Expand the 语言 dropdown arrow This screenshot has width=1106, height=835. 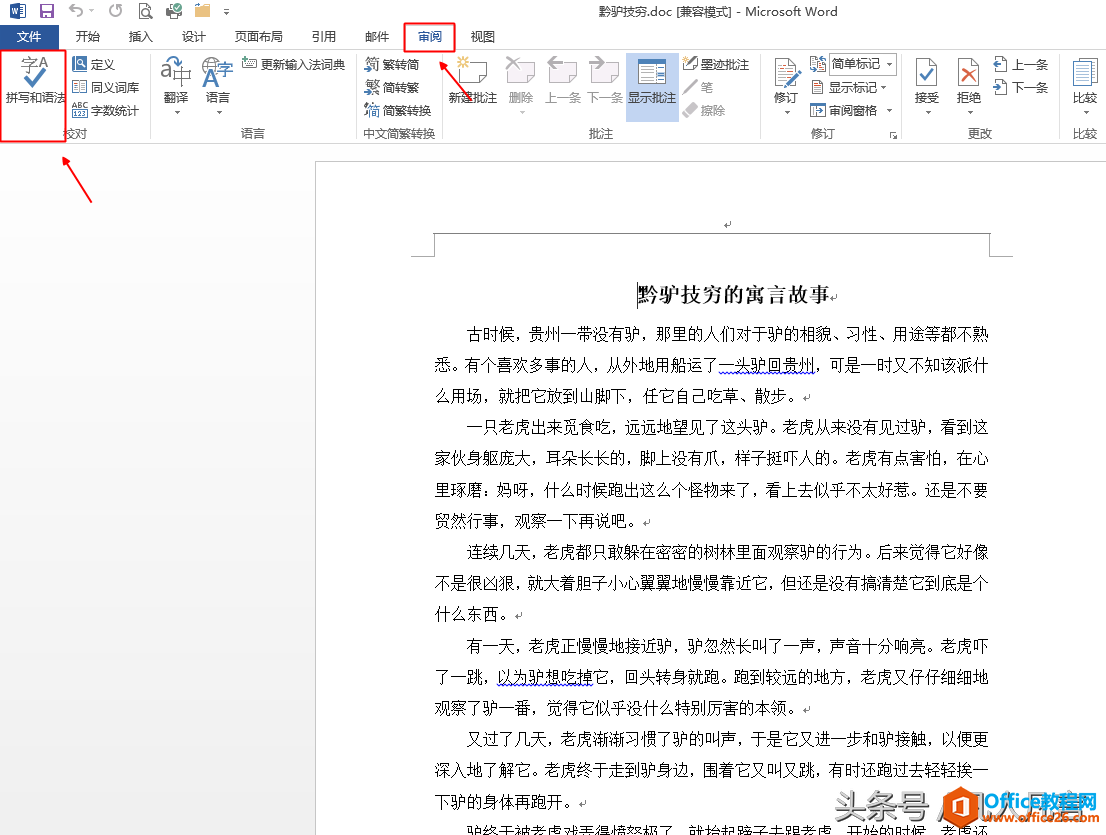(x=219, y=113)
